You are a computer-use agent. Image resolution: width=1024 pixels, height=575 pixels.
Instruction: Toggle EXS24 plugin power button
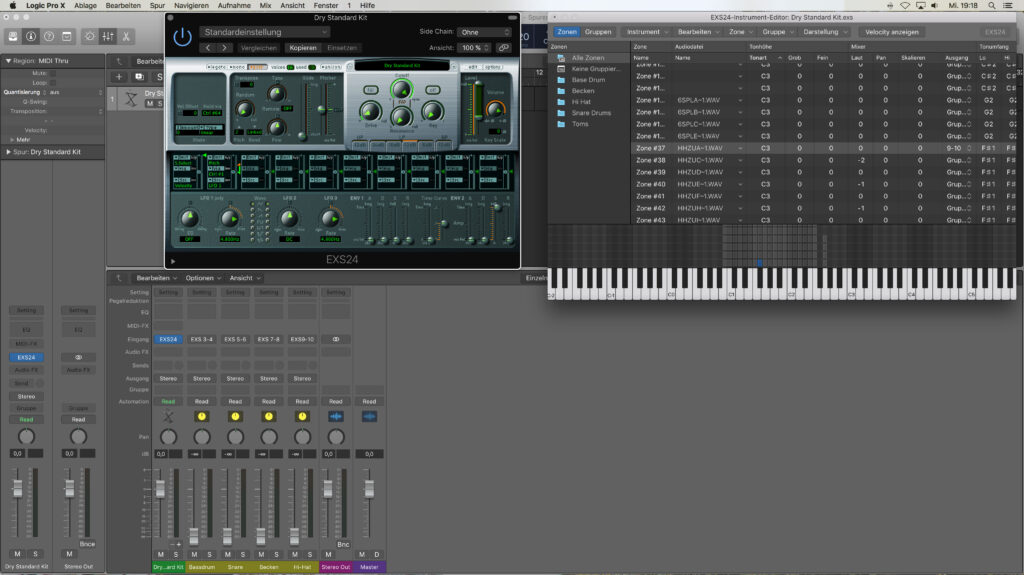(x=182, y=37)
